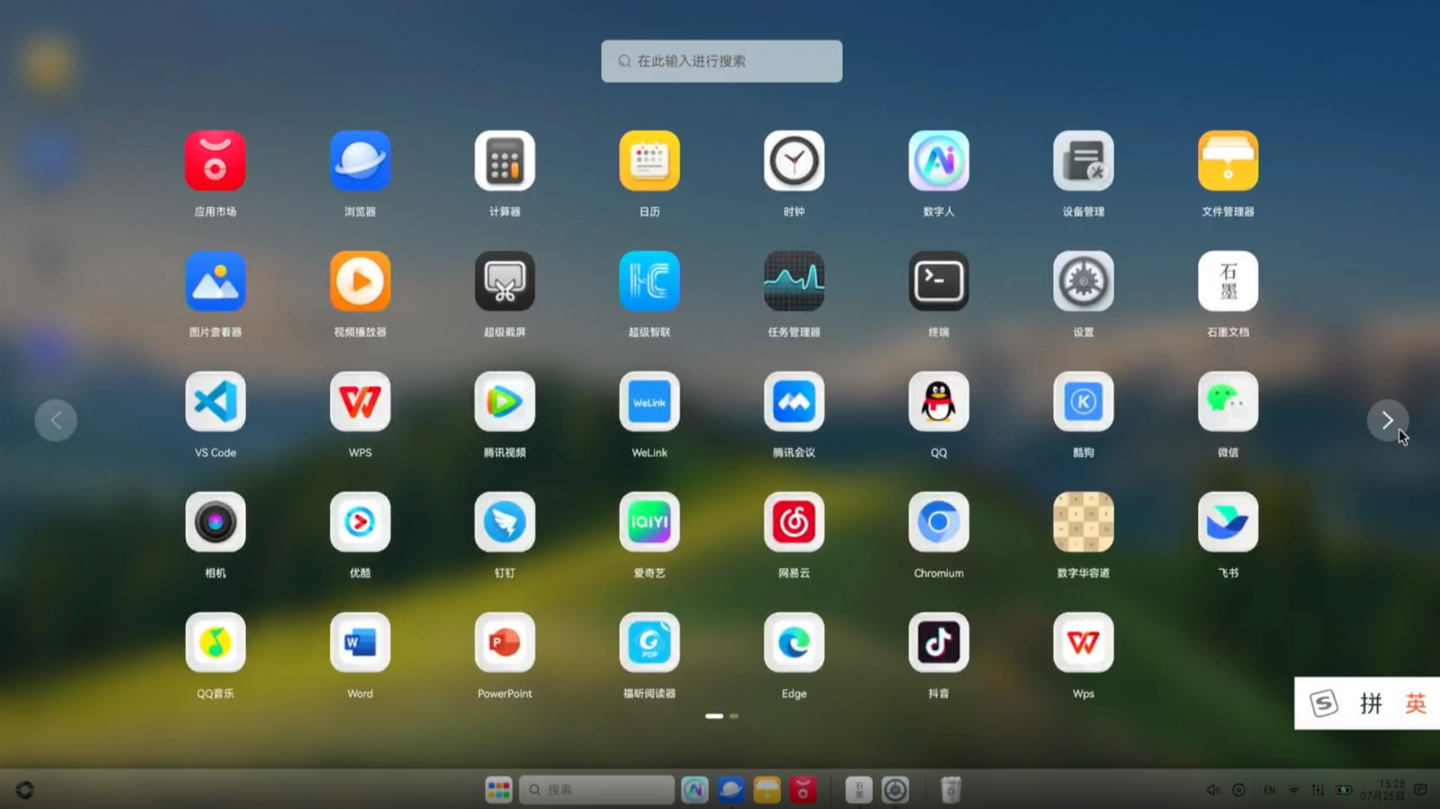Go to next app page arrow
The height and width of the screenshot is (809, 1440).
point(1387,421)
